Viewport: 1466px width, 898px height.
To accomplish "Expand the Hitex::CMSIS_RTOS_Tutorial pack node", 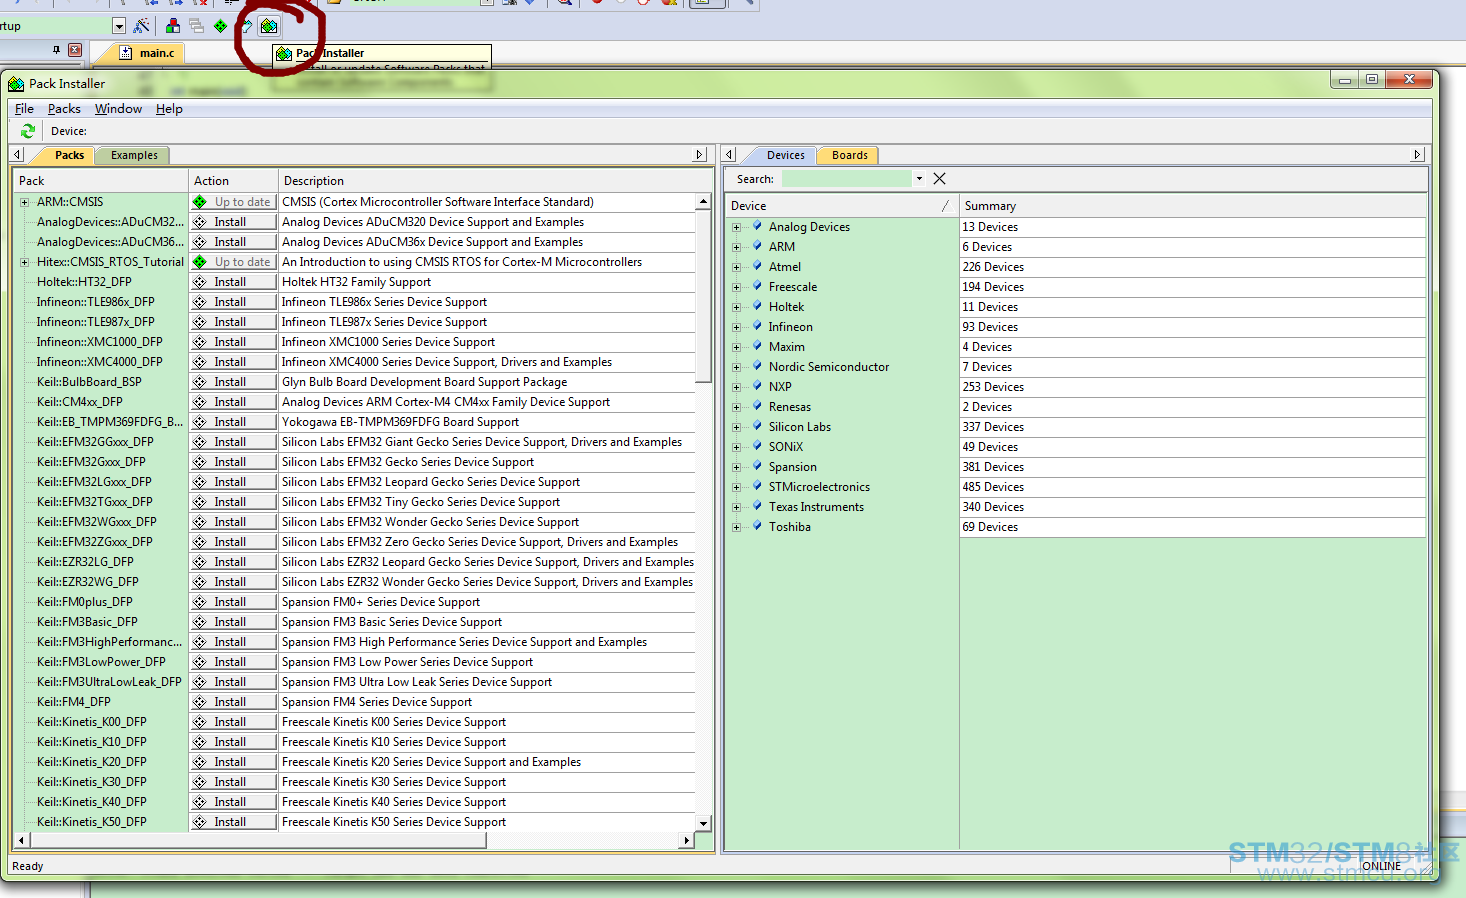I will 24,262.
